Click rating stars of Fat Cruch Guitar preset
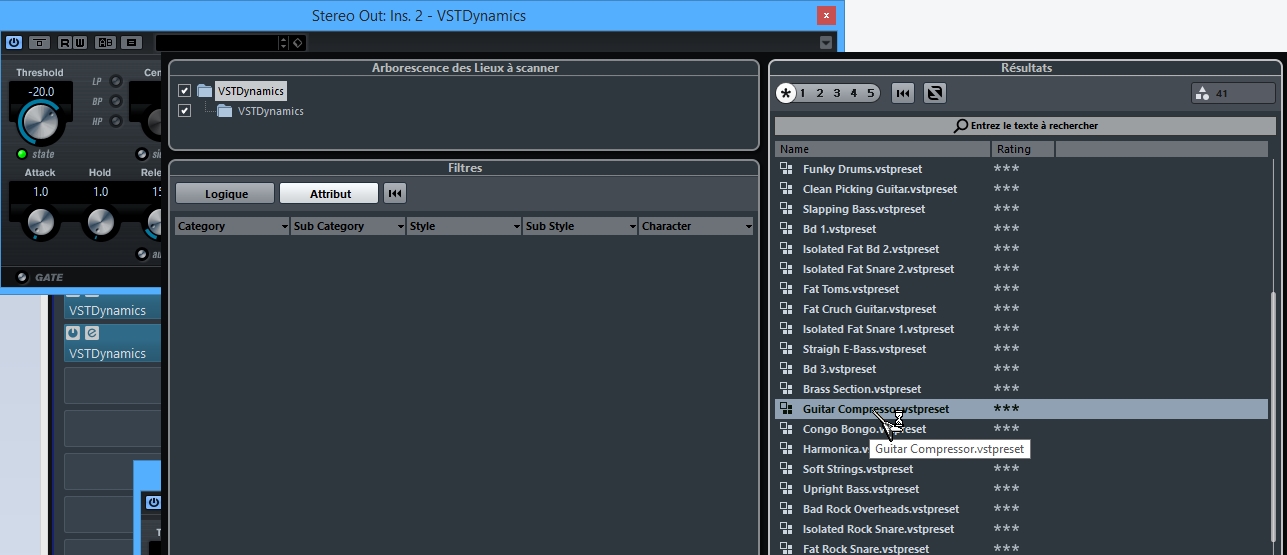Screen dimensions: 1287x555 1006,308
